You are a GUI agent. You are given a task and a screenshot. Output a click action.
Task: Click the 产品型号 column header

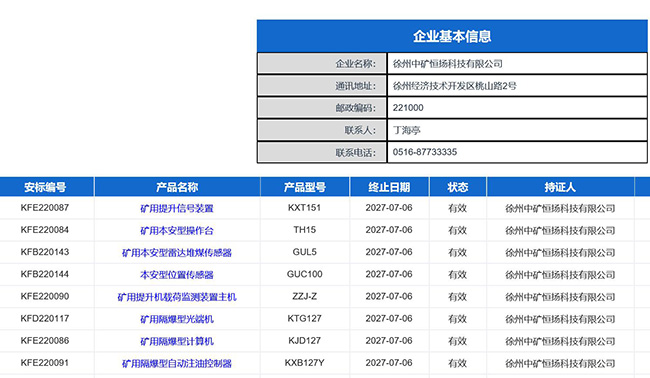coord(305,187)
